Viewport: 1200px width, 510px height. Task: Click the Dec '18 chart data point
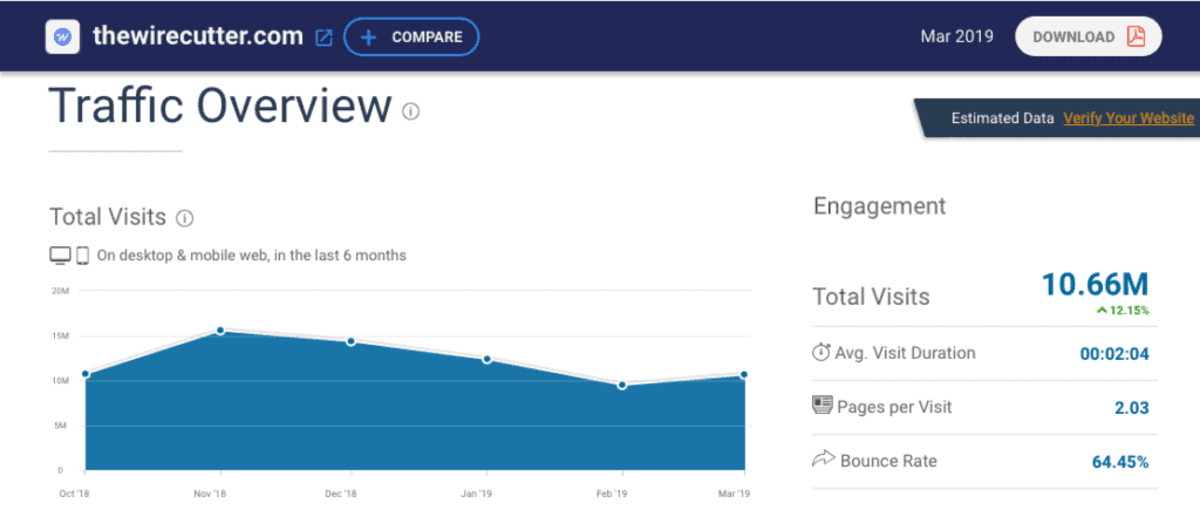click(x=351, y=341)
